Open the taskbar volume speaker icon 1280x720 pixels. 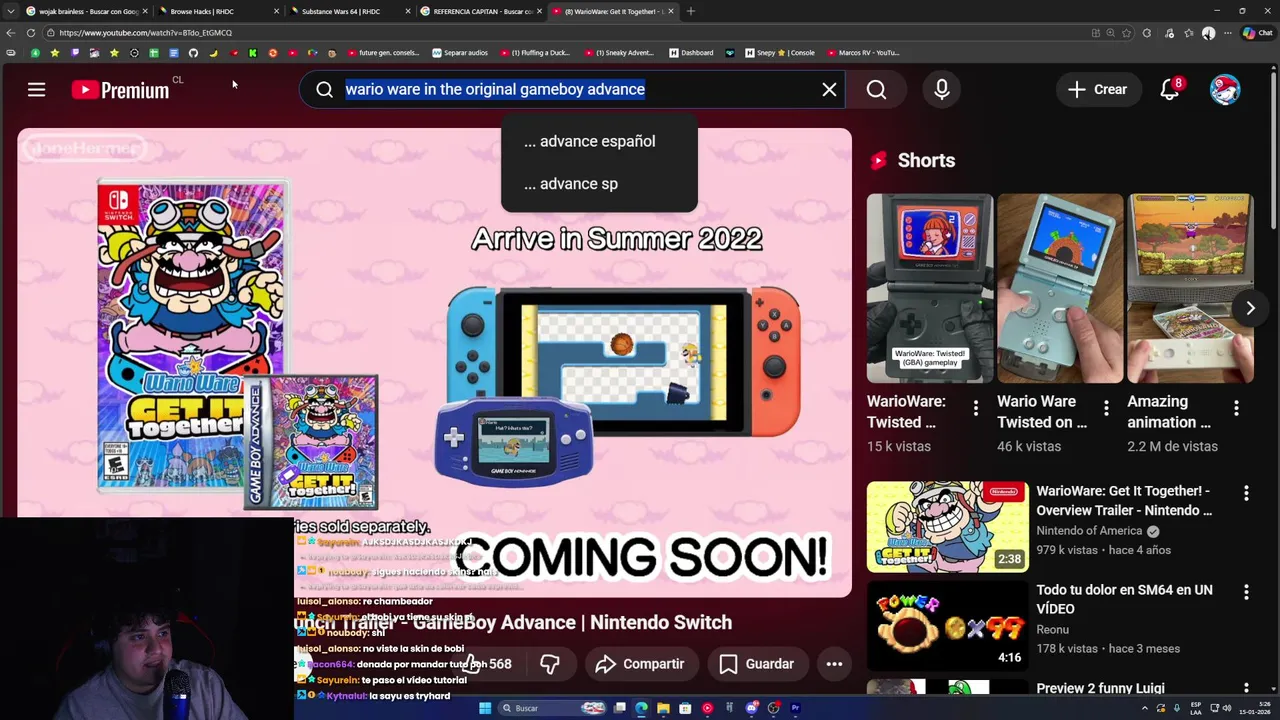tap(1226, 708)
